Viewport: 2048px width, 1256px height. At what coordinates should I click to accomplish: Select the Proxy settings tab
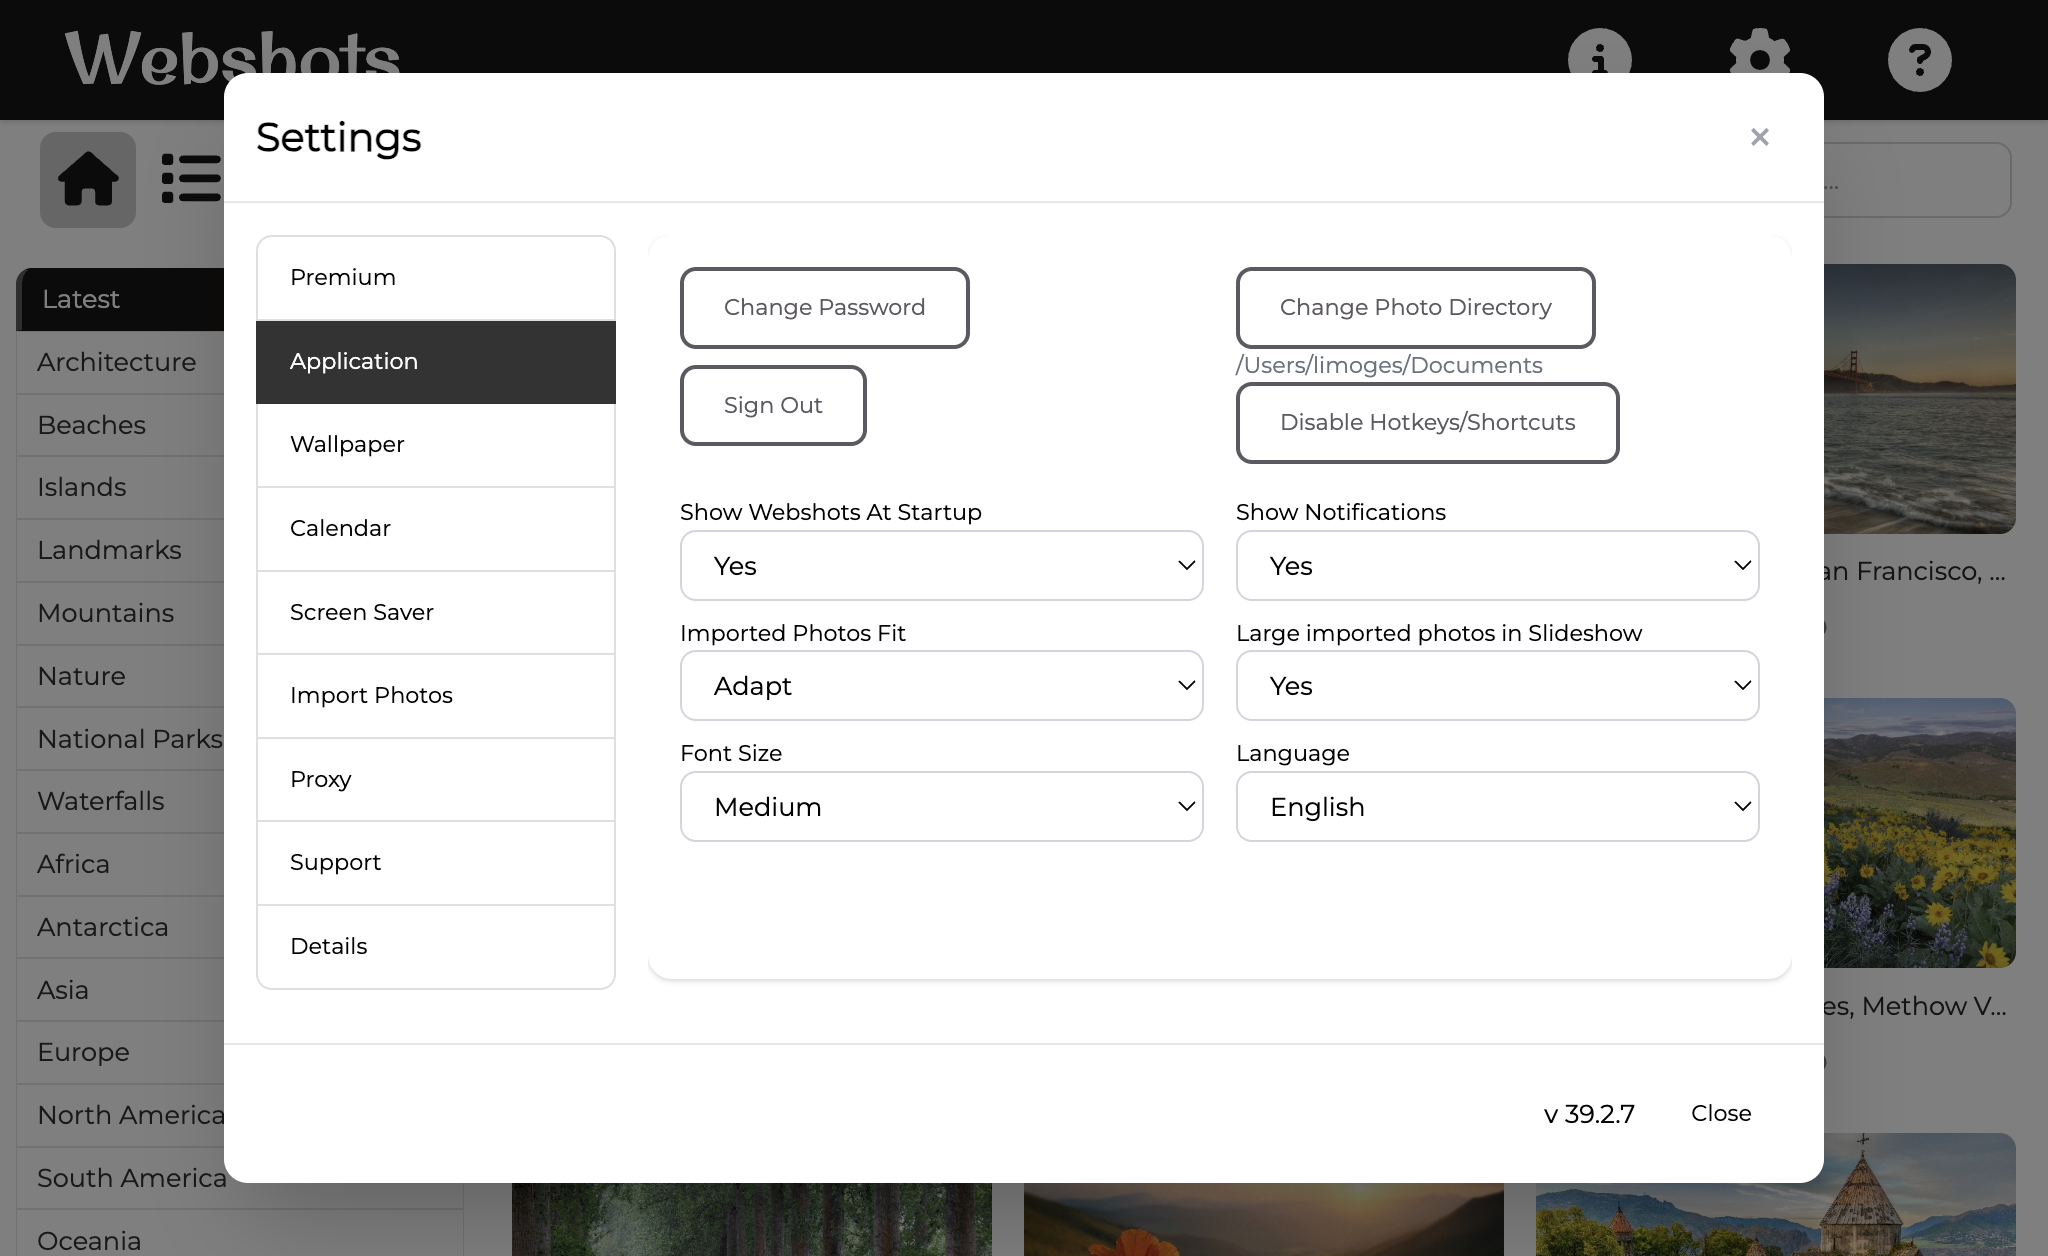(436, 779)
